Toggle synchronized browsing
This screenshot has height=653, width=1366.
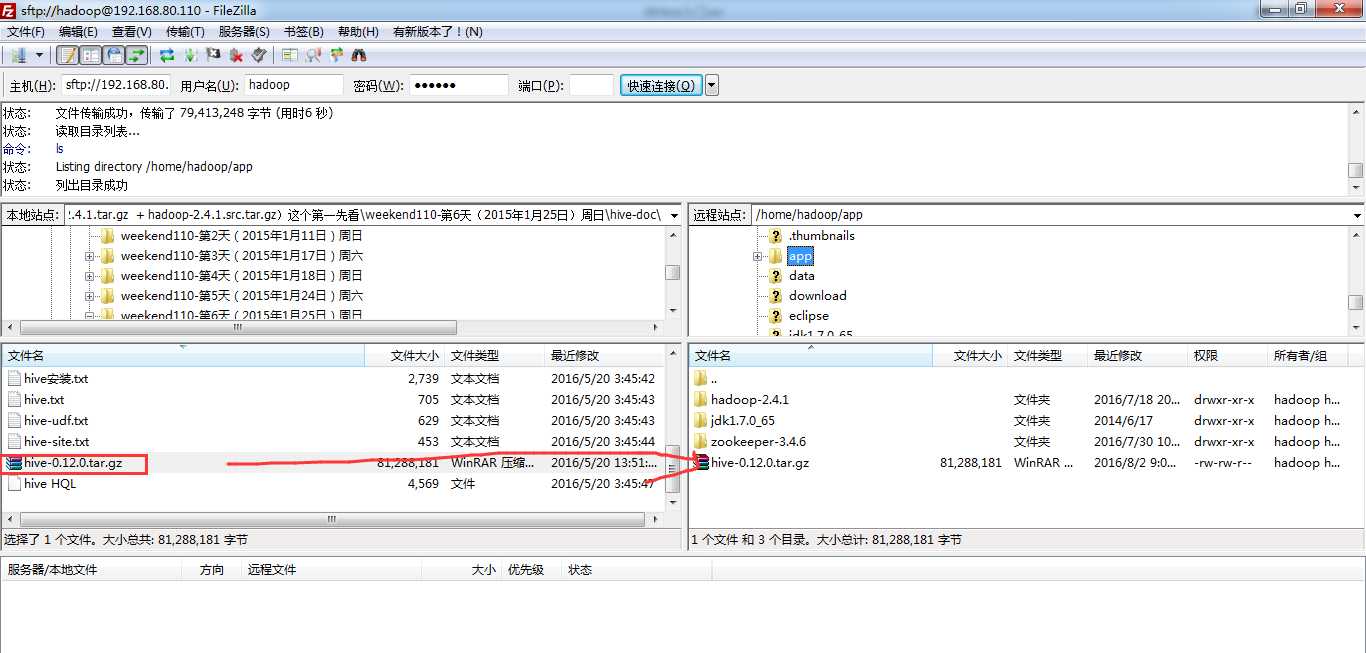pyautogui.click(x=336, y=55)
